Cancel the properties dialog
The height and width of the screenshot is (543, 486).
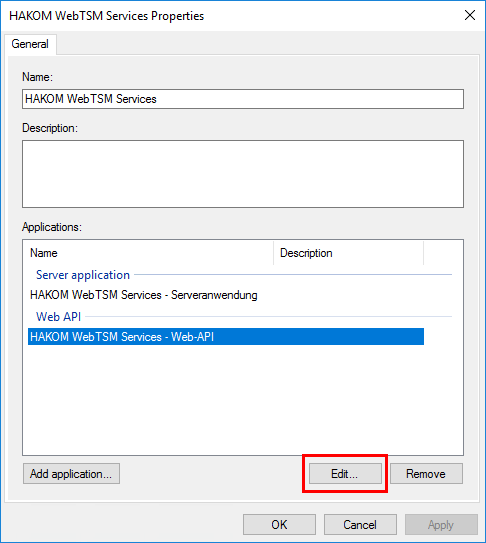pyautogui.click(x=360, y=524)
